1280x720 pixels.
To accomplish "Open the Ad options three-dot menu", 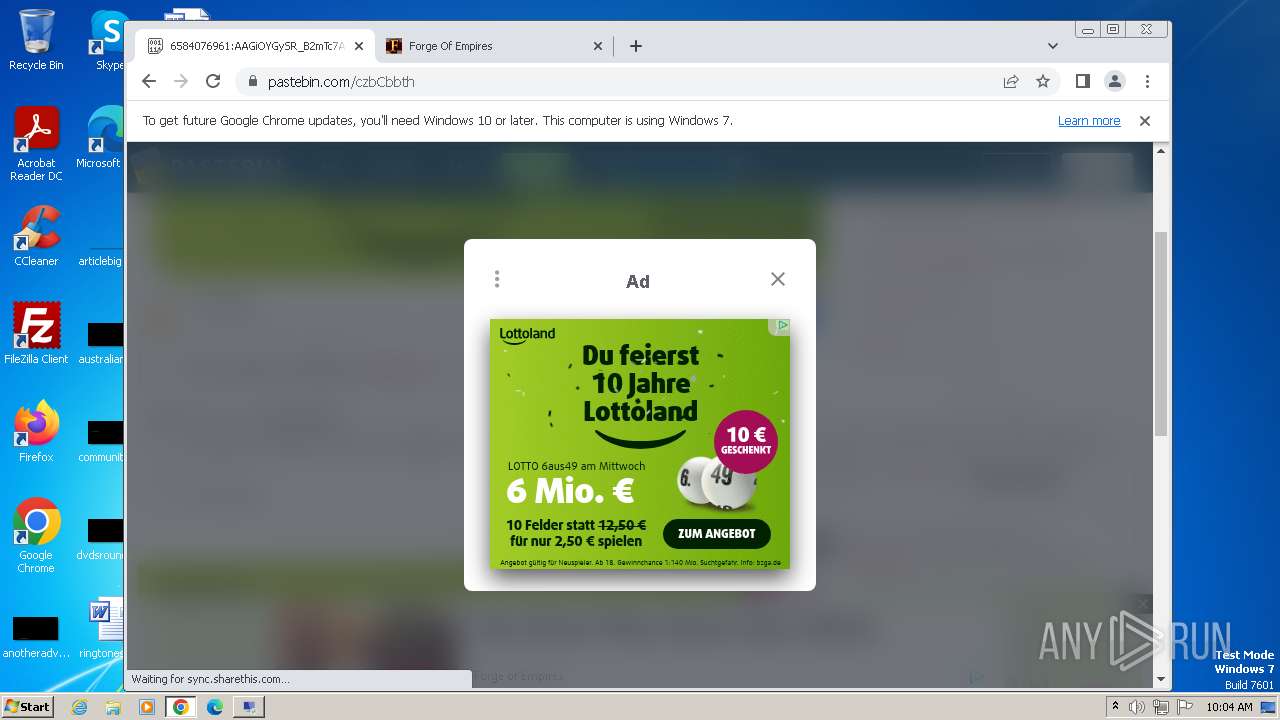I will click(497, 279).
